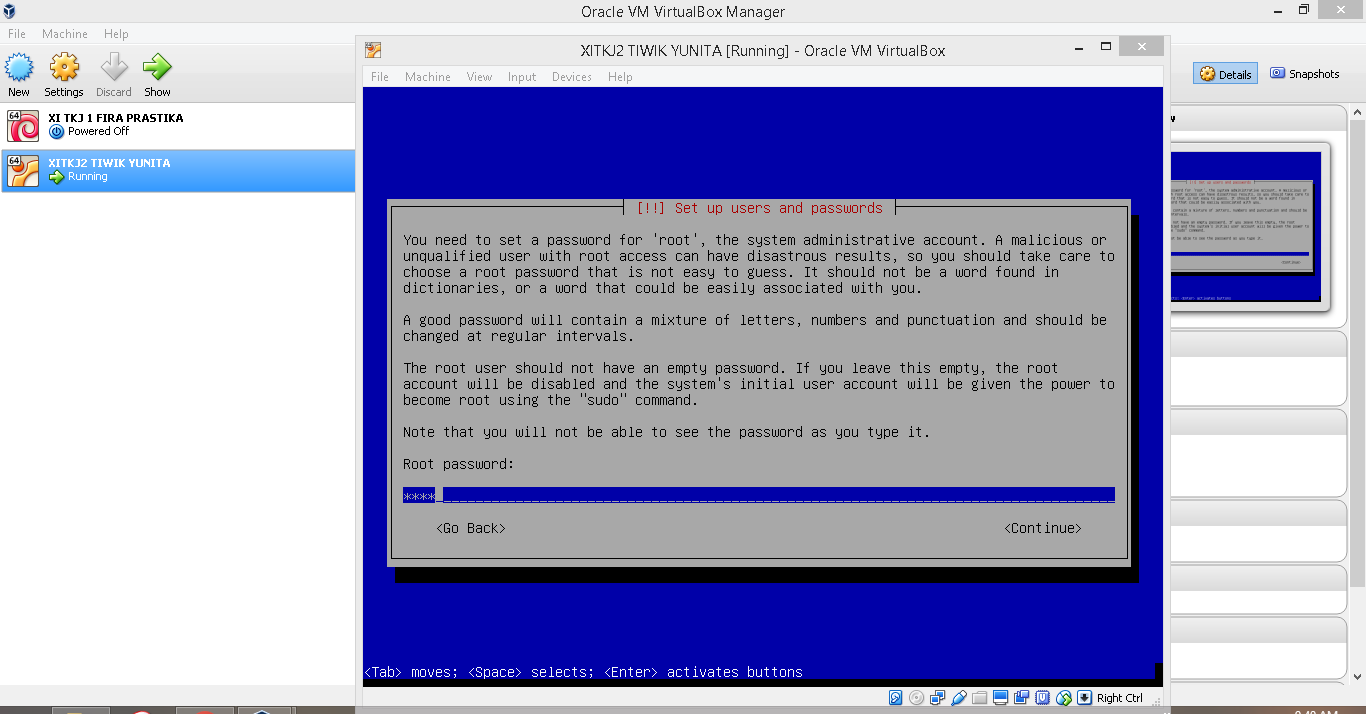Open File menu in VirtualBox Manager
Screen dimensions: 1366x714
click(17, 34)
